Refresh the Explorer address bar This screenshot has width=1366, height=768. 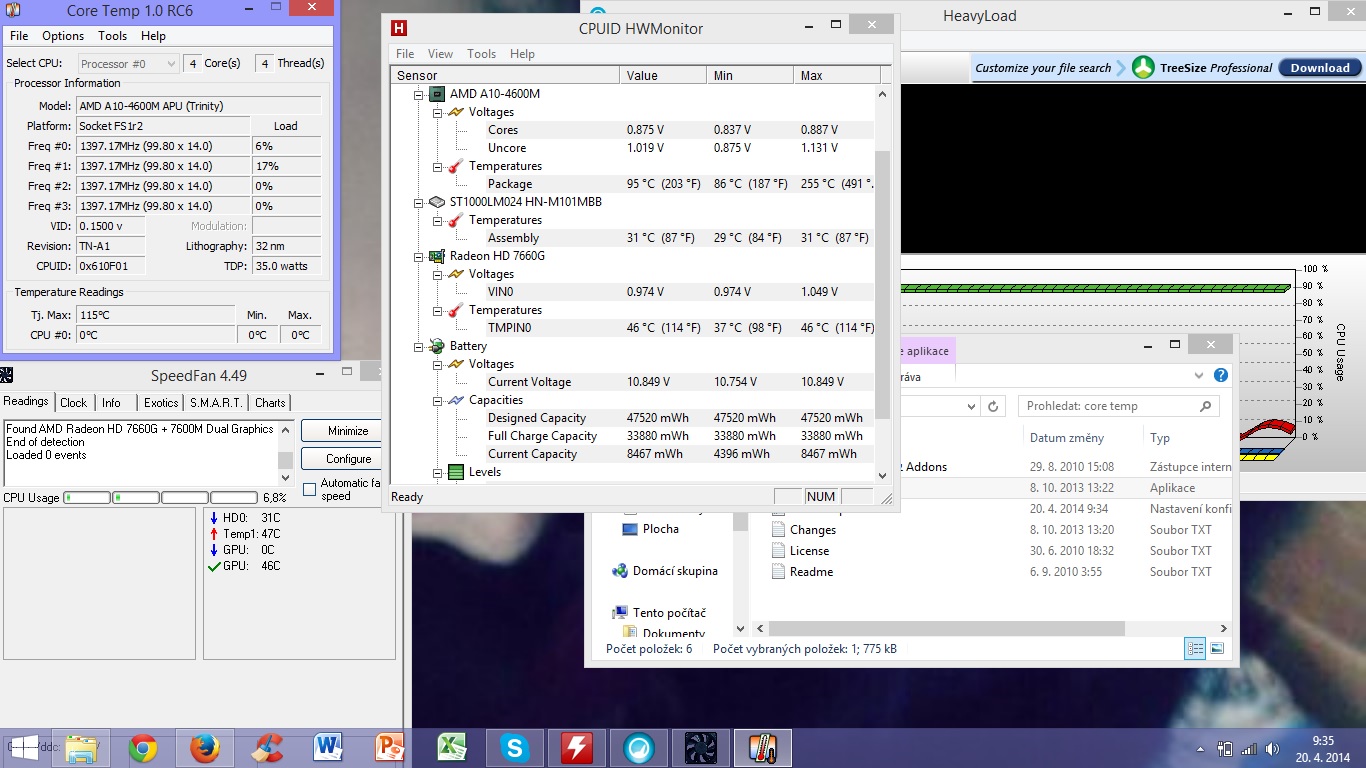tap(993, 406)
